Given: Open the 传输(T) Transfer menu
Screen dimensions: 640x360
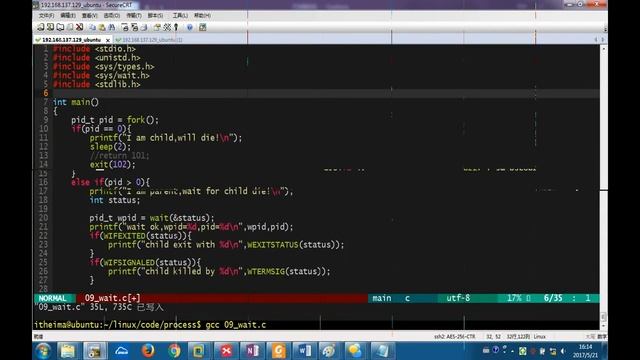Looking at the screenshot, I should coord(133,16).
